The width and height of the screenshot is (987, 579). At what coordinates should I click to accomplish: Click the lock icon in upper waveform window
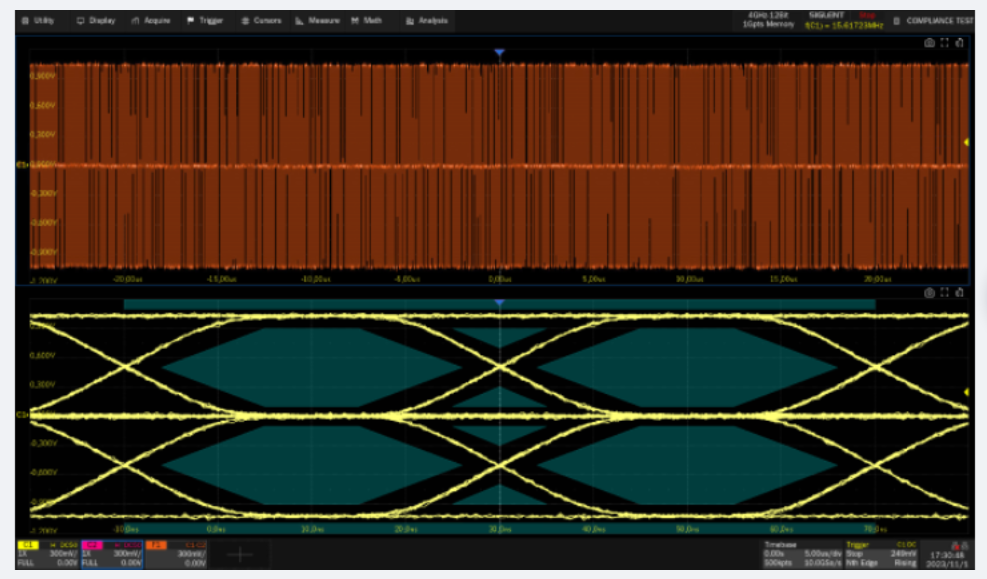click(959, 43)
